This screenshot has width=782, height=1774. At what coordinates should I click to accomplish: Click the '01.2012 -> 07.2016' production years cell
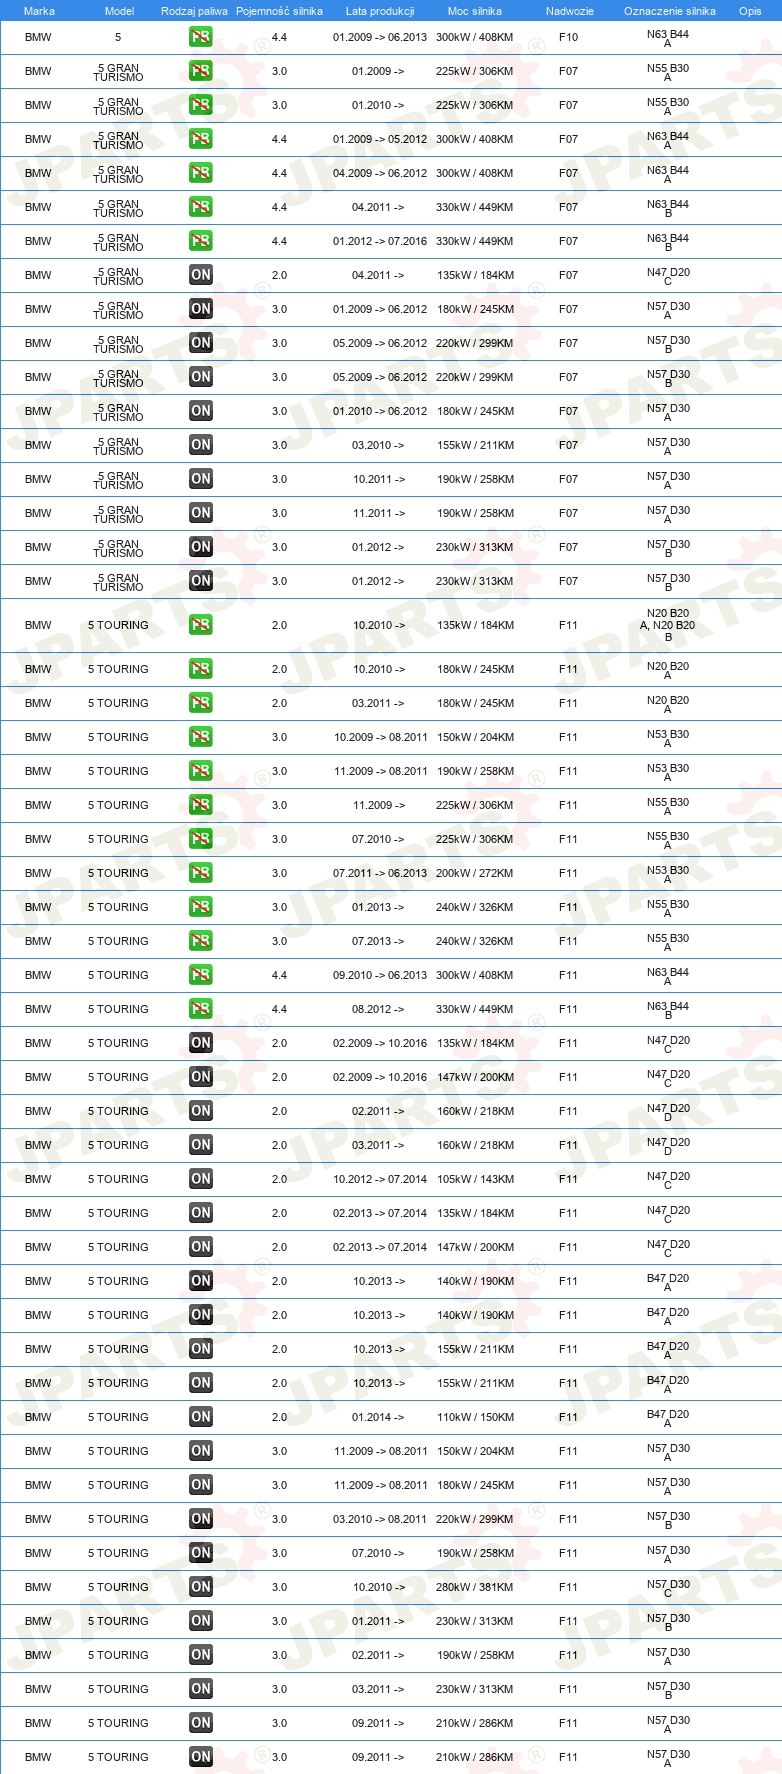[380, 241]
